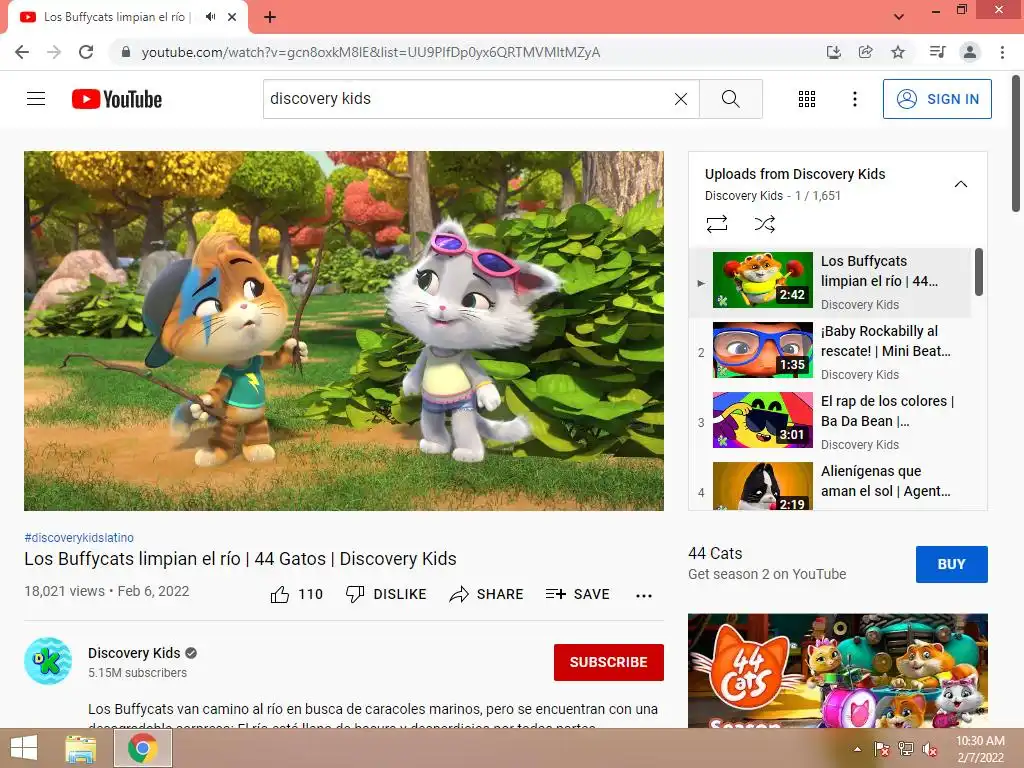
Task: Open the YouTube hamburger guide menu
Action: click(x=36, y=99)
